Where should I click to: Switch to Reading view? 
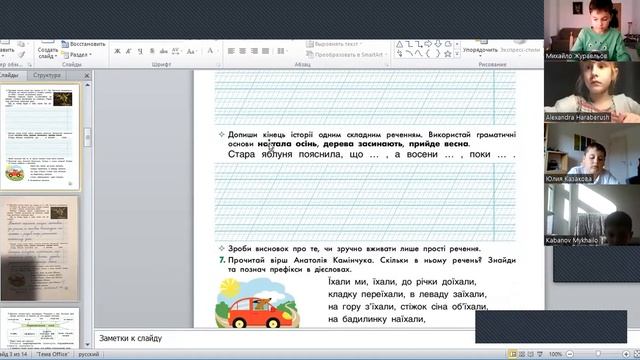coord(531,354)
